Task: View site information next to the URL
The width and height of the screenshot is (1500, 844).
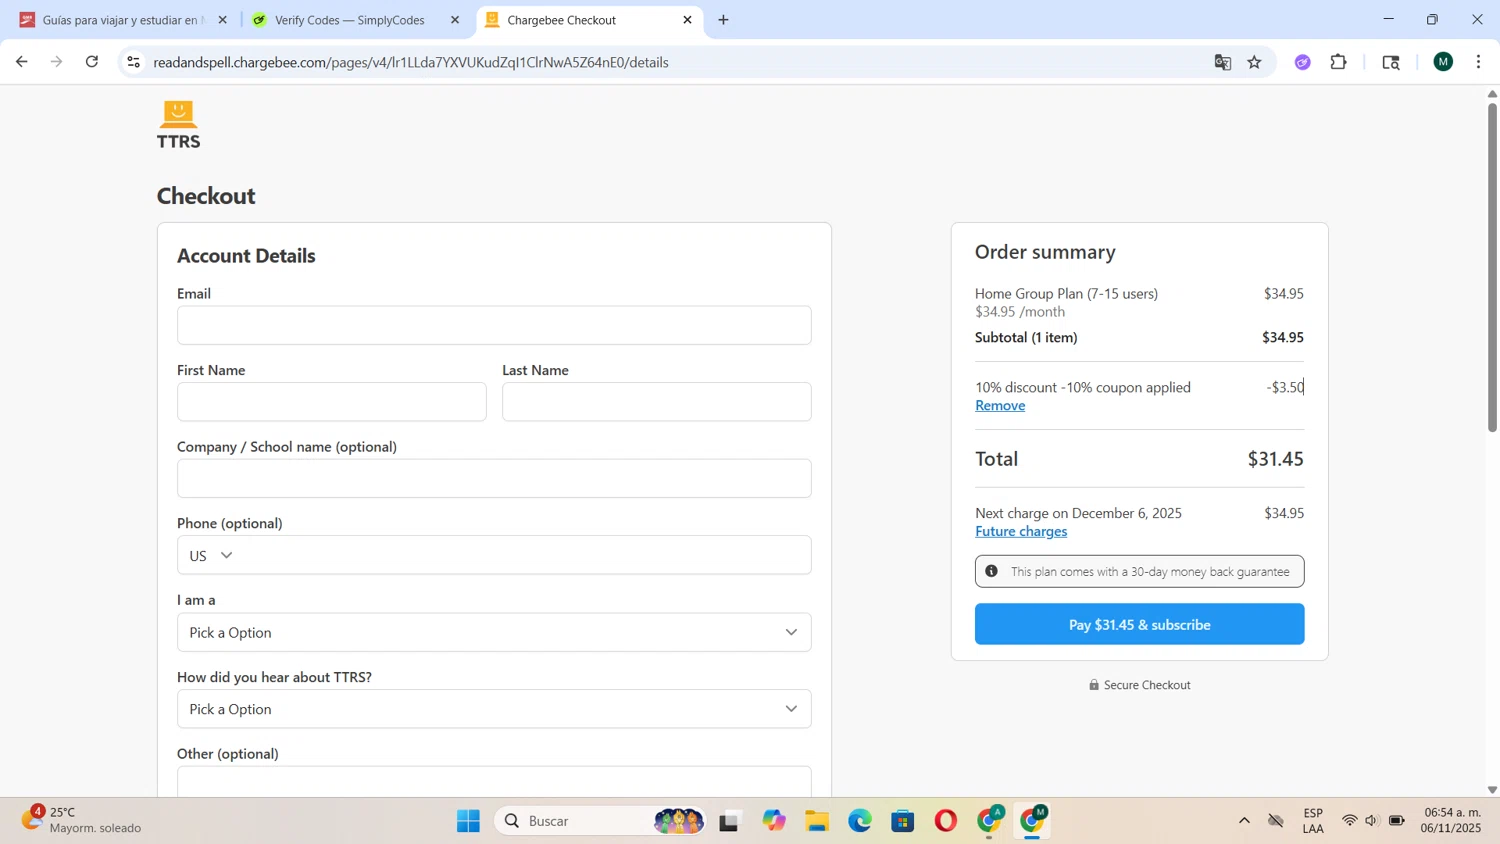Action: tap(133, 62)
